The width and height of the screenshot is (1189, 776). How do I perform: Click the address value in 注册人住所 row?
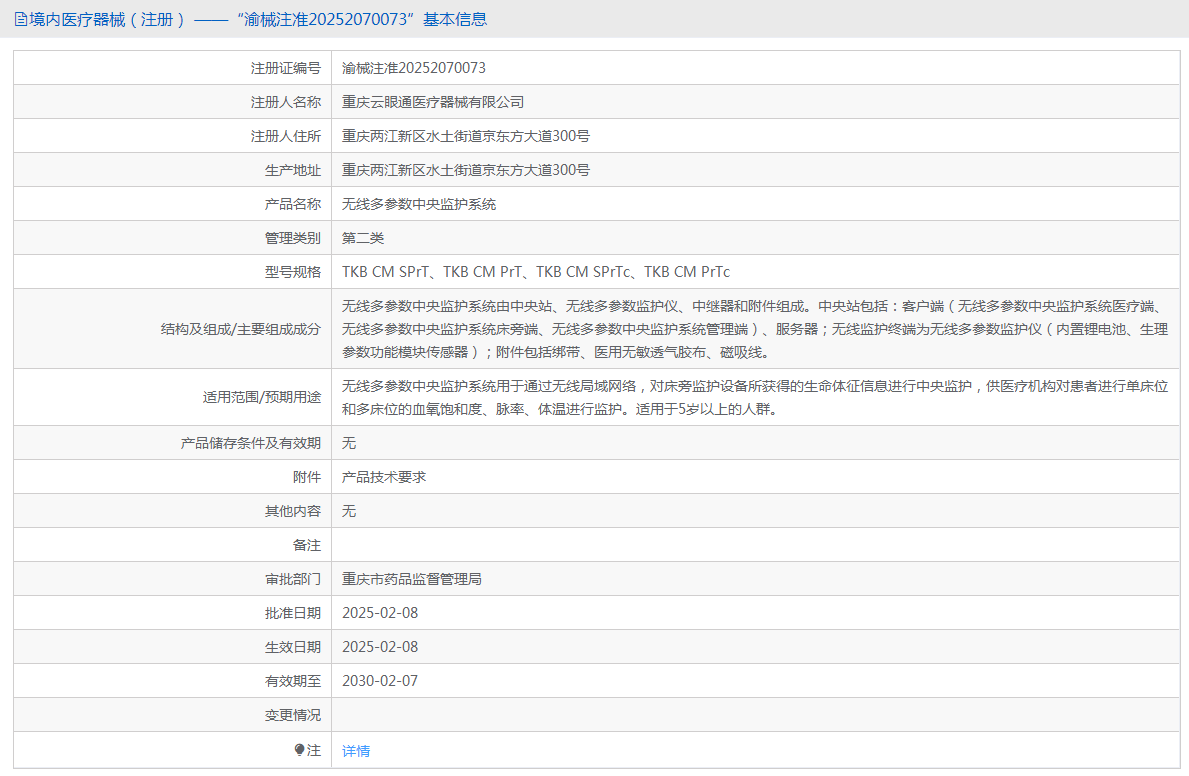466,137
